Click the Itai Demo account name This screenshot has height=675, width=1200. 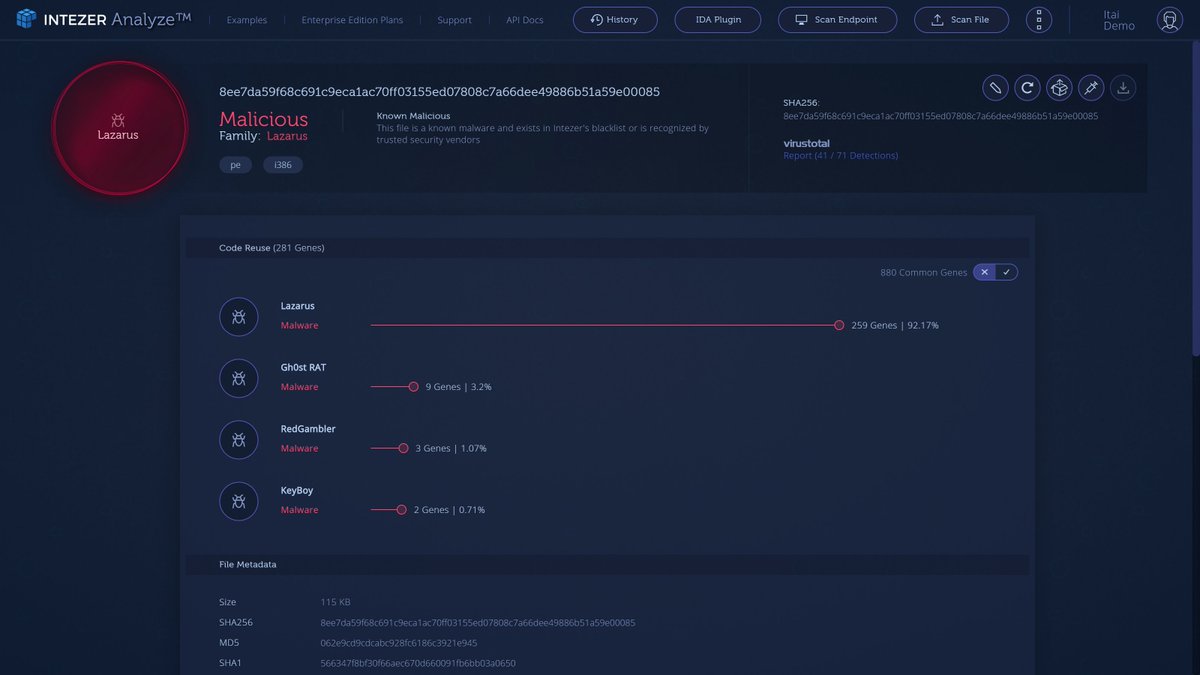[x=1119, y=20]
